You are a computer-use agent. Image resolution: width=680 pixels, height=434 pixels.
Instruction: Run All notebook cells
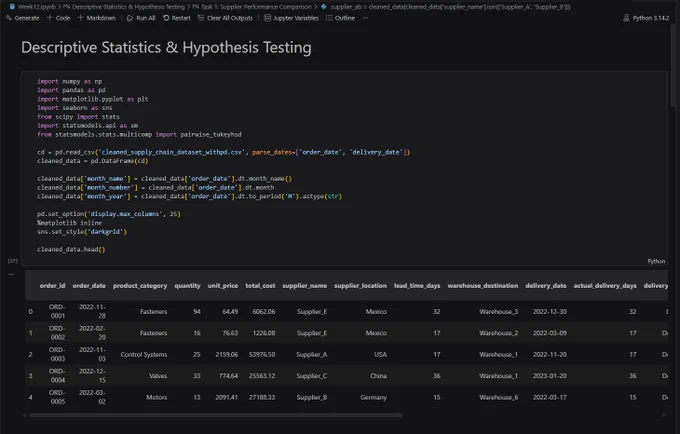coord(141,18)
